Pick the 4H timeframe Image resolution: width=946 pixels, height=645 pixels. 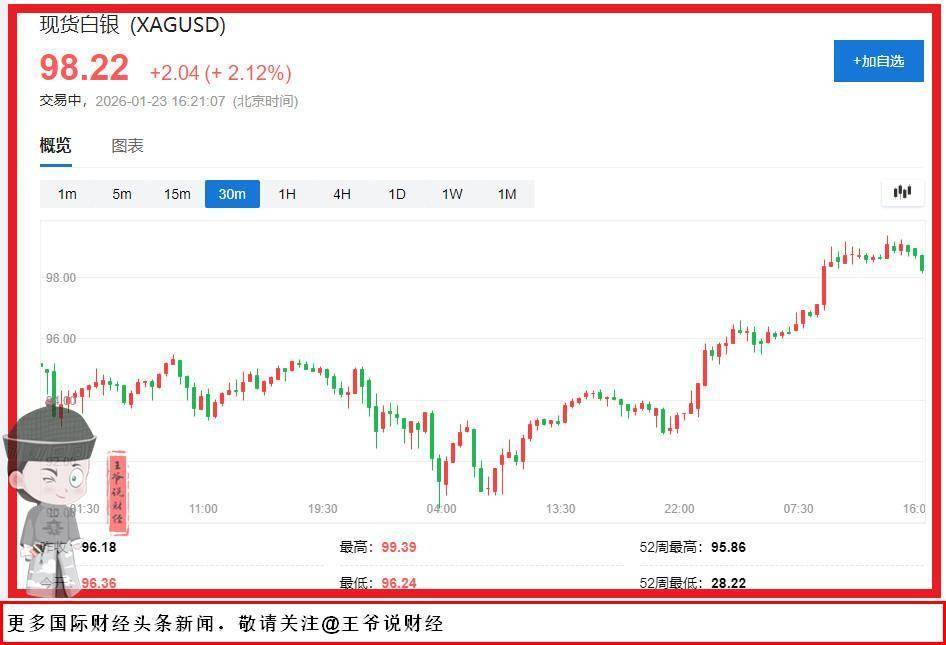pos(342,194)
